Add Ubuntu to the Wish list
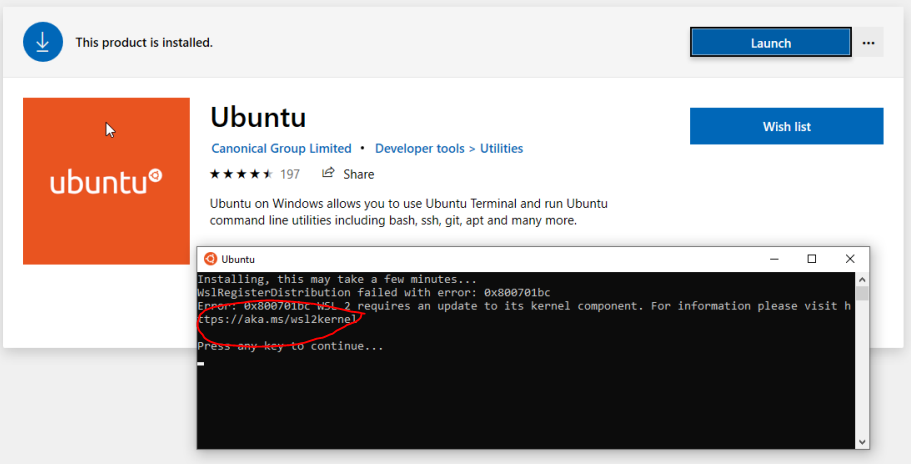 click(x=786, y=127)
